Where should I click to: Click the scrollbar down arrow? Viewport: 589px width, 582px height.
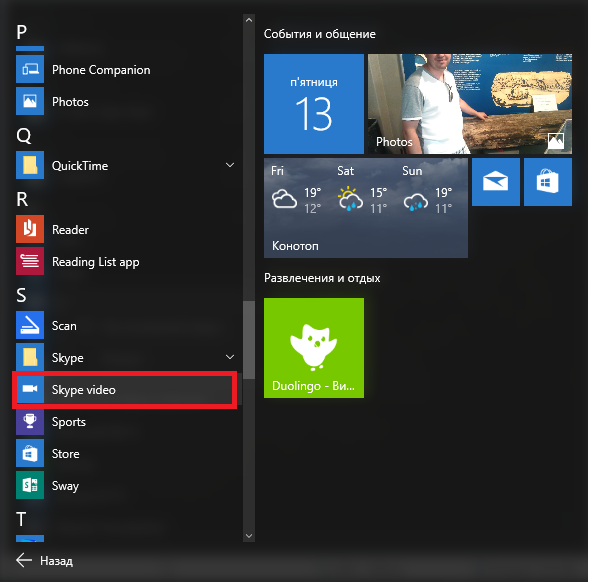pos(249,536)
